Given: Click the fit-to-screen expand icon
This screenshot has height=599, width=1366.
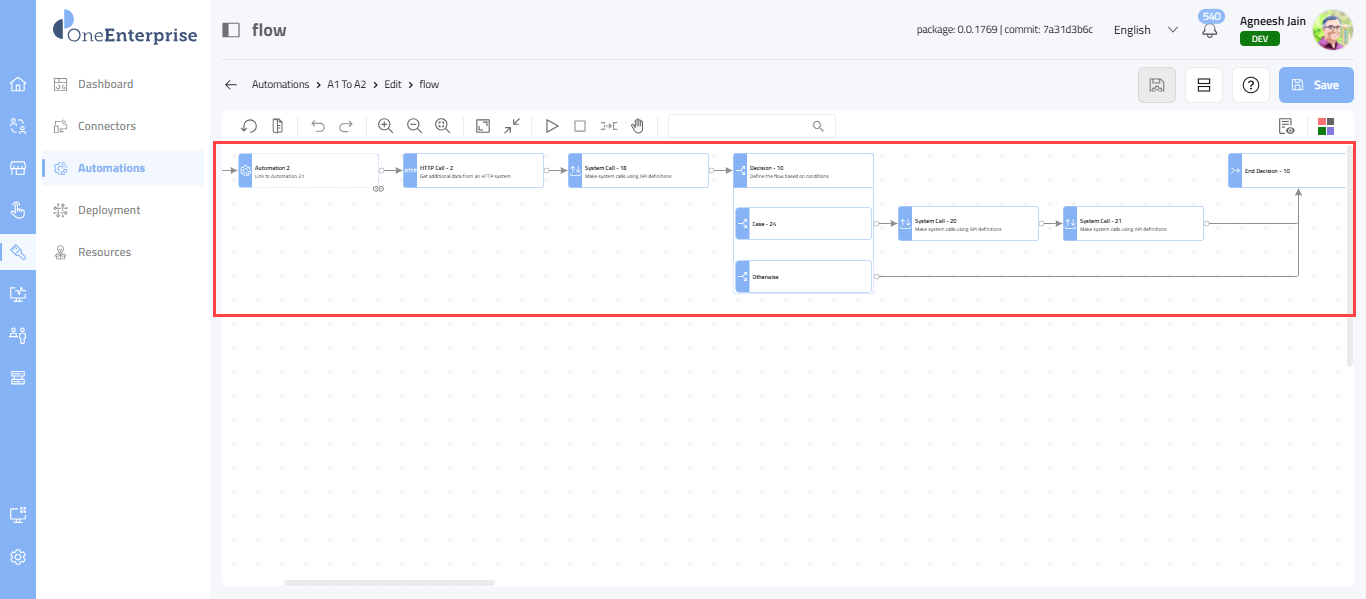Looking at the screenshot, I should [483, 126].
